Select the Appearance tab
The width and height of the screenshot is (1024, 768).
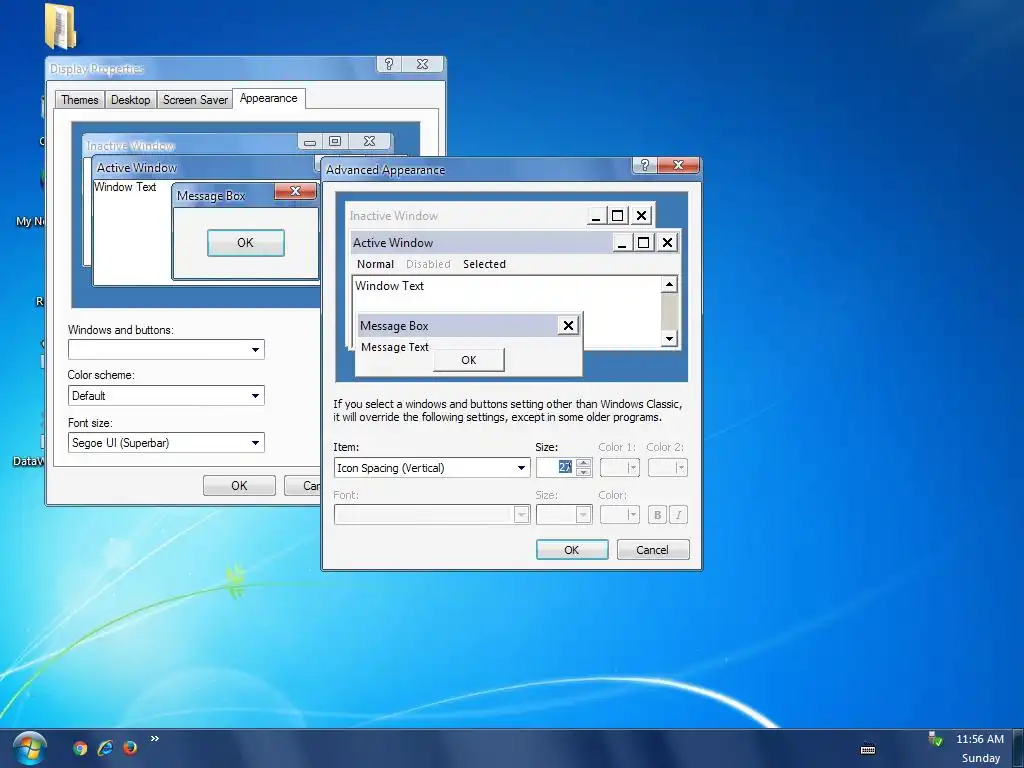[x=268, y=98]
